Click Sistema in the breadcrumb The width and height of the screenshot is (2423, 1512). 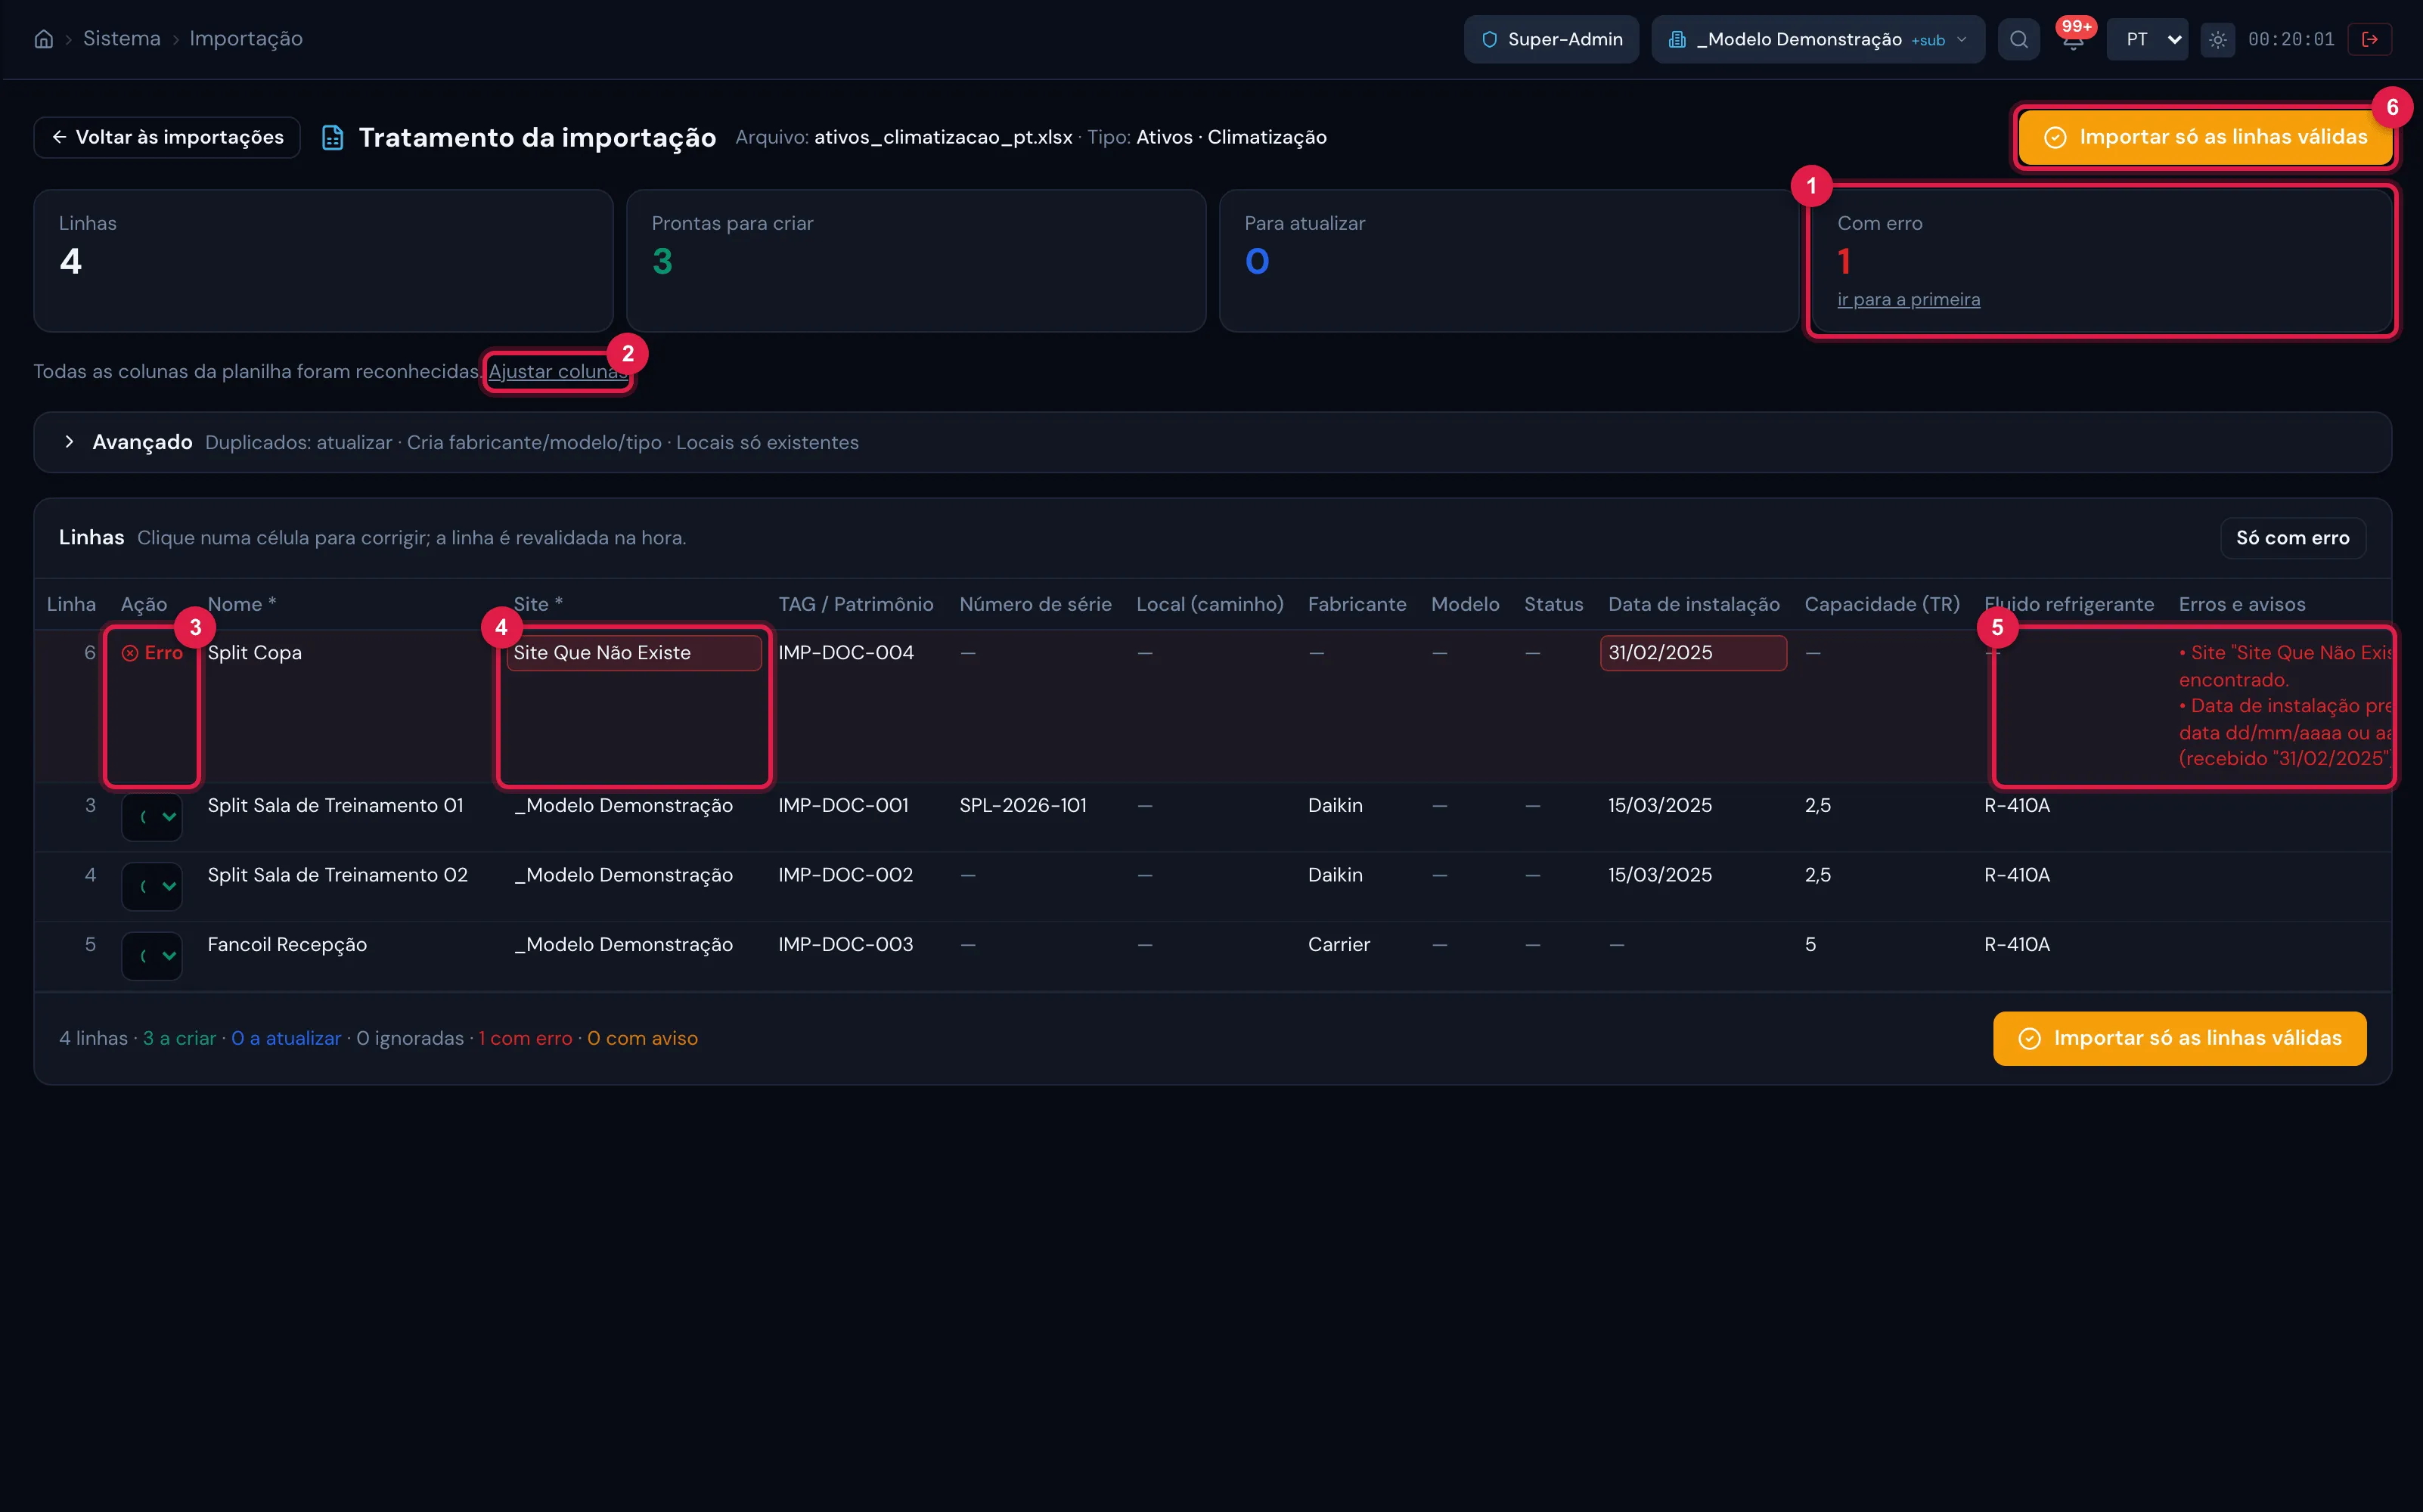(121, 38)
